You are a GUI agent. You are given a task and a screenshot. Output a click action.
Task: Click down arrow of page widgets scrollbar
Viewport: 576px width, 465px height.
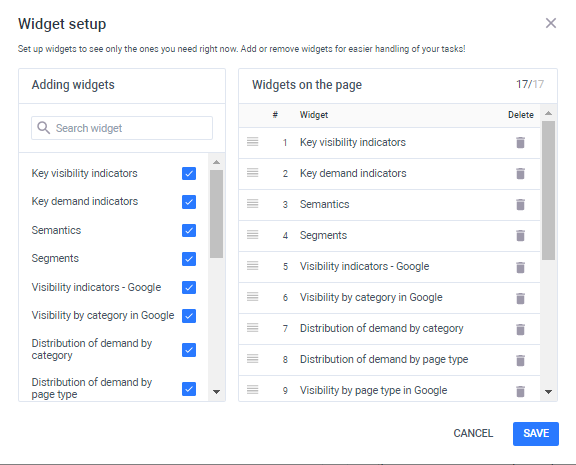pos(548,392)
